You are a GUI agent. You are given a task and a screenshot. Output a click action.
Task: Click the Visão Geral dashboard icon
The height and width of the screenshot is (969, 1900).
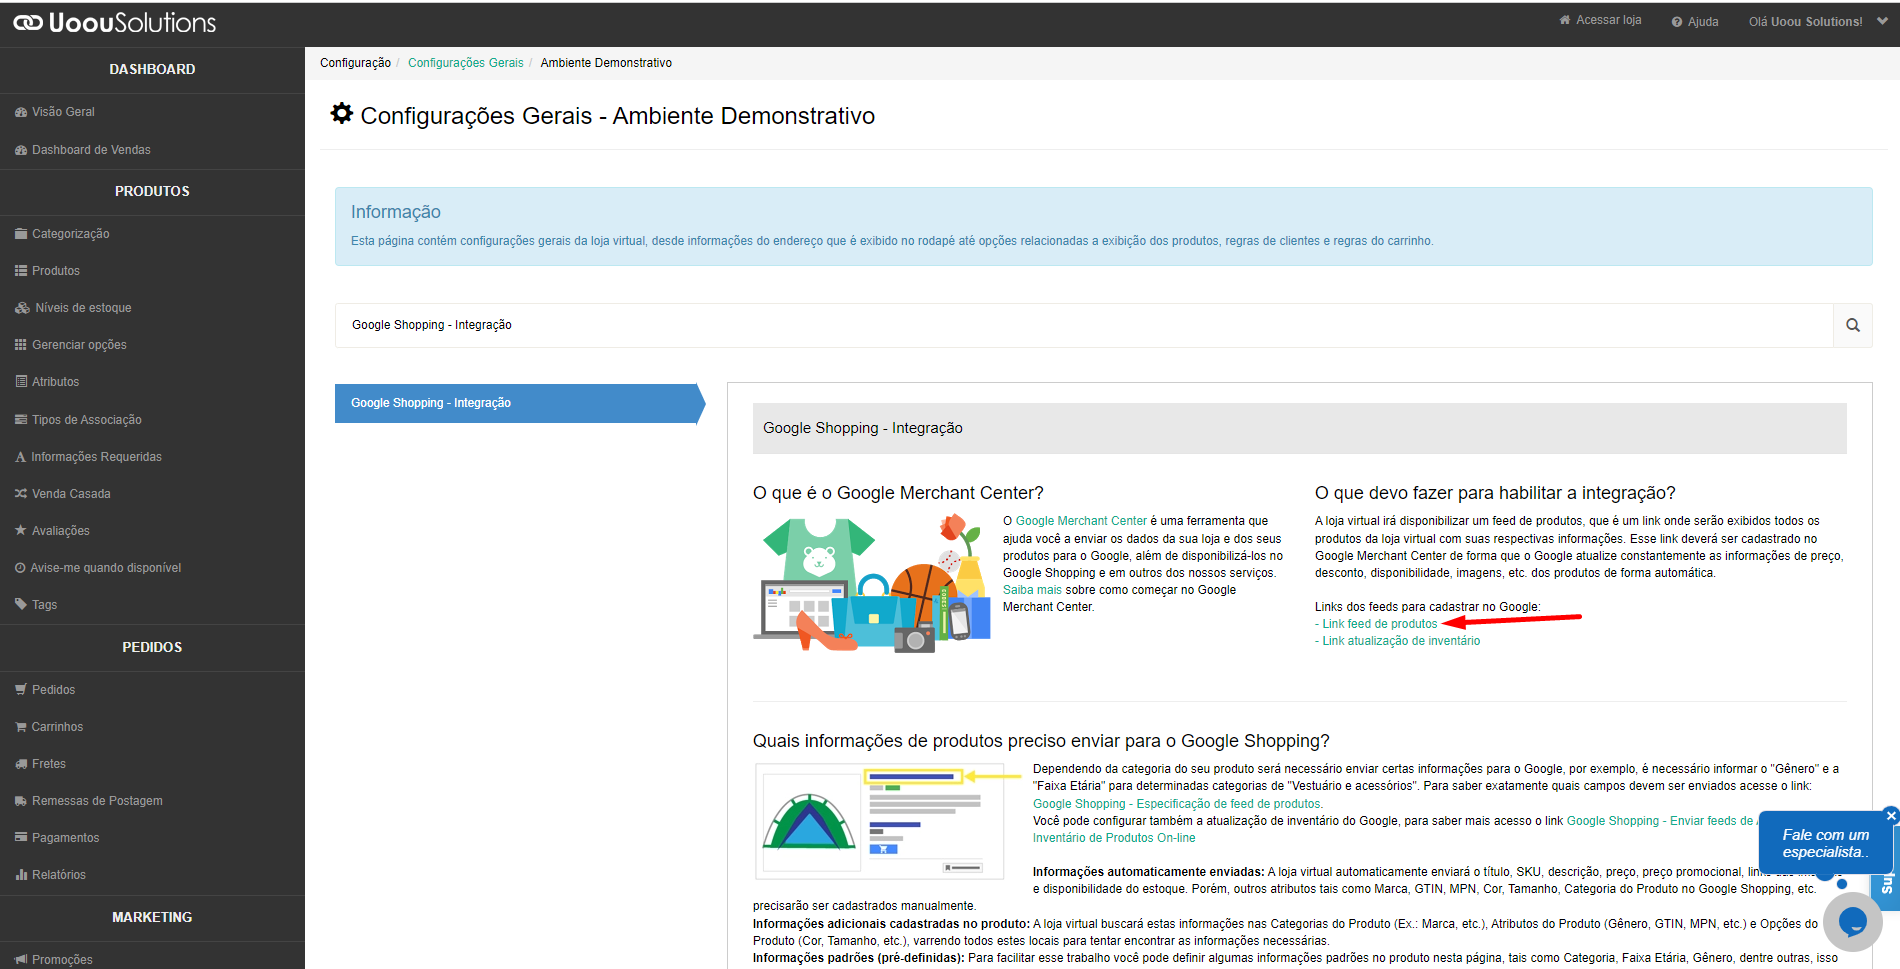(x=21, y=112)
